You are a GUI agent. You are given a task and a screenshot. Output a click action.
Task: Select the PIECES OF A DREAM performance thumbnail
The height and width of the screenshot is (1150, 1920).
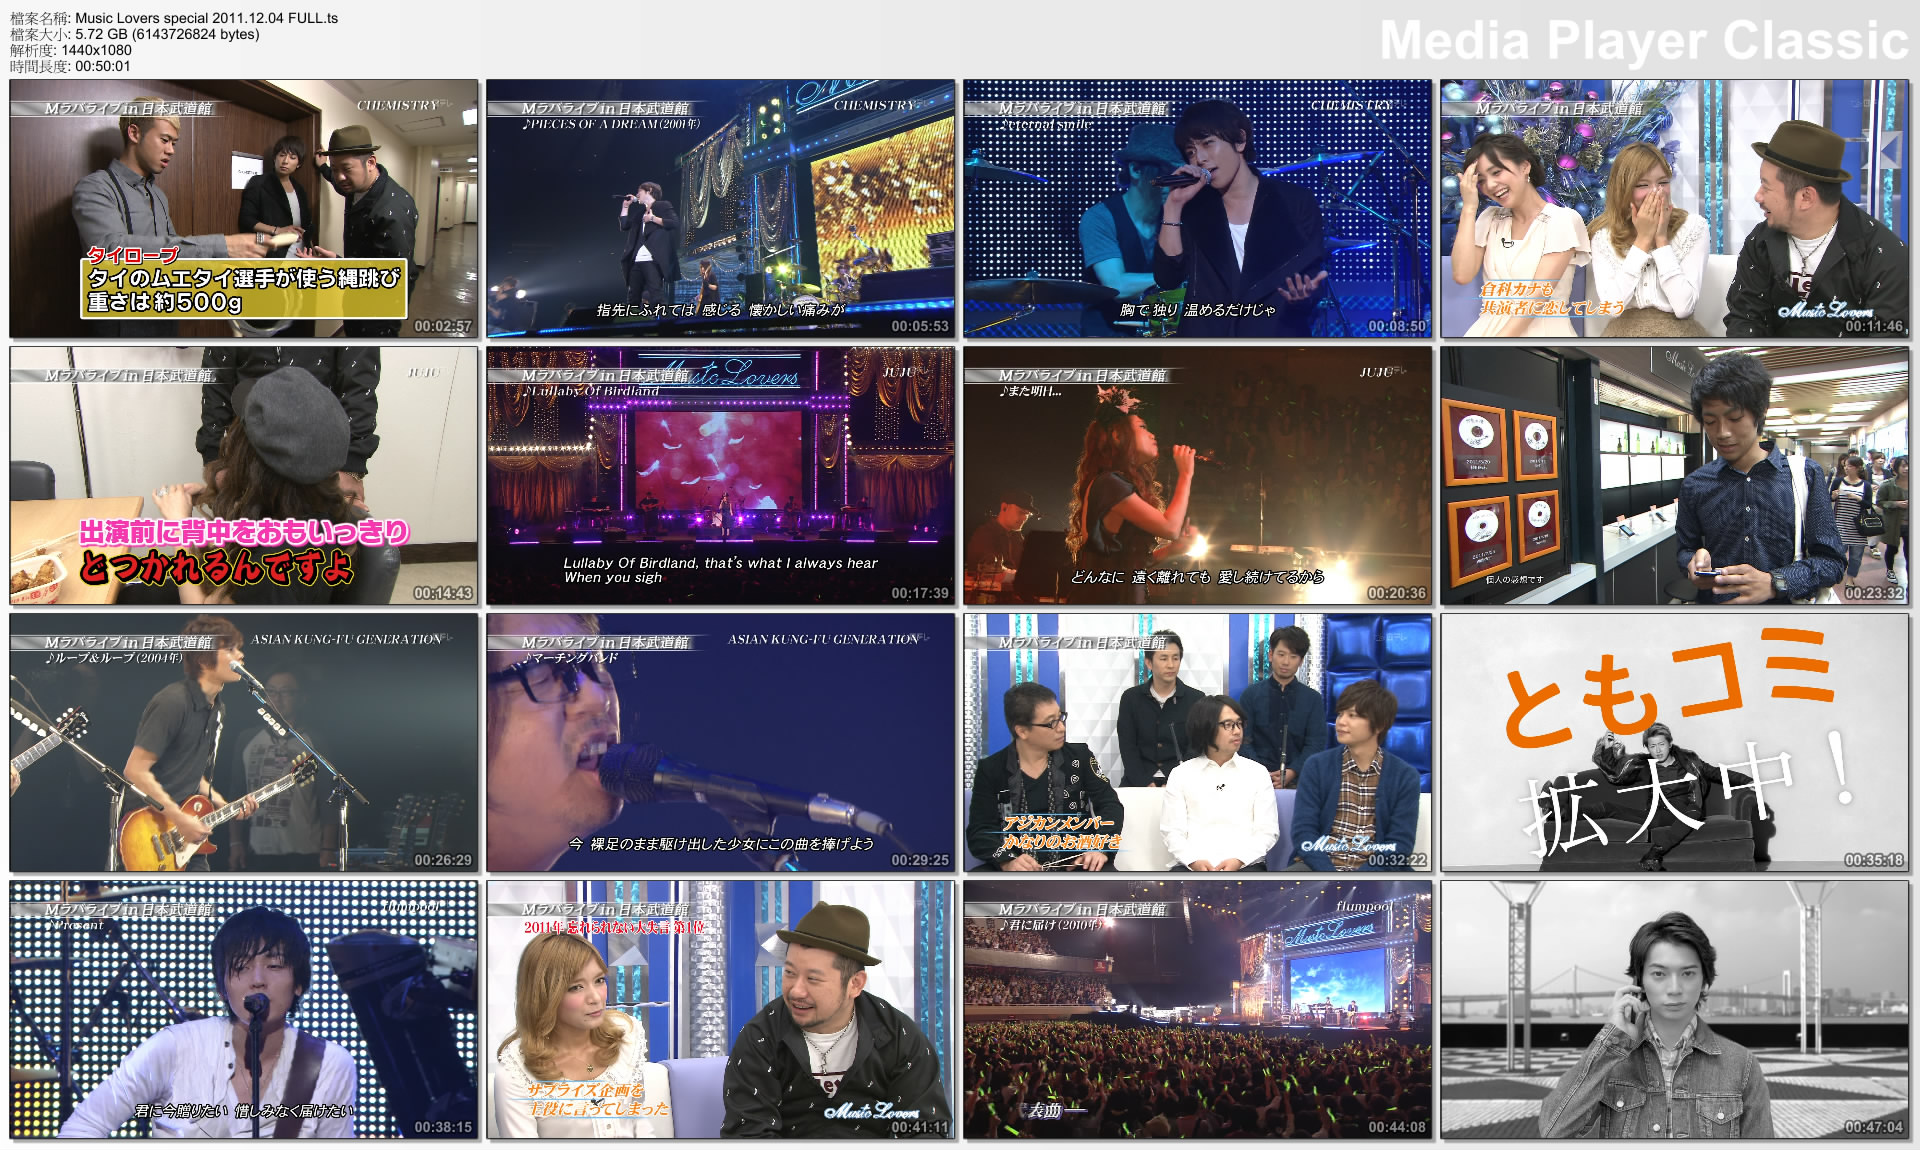point(718,209)
